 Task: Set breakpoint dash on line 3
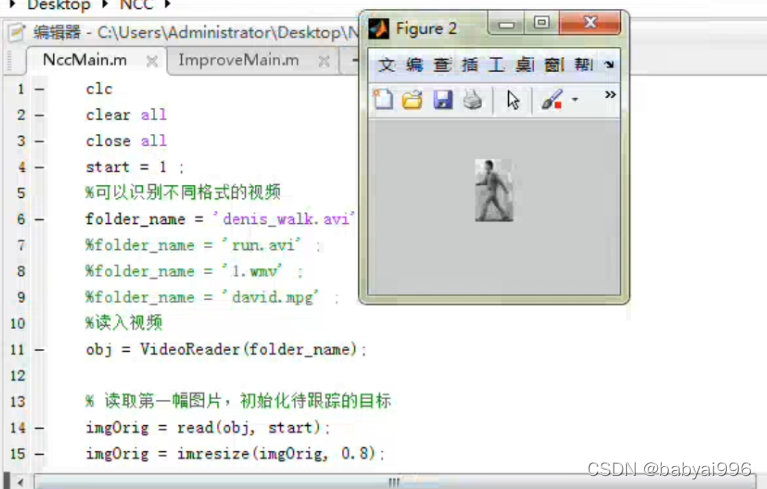[x=40, y=141]
